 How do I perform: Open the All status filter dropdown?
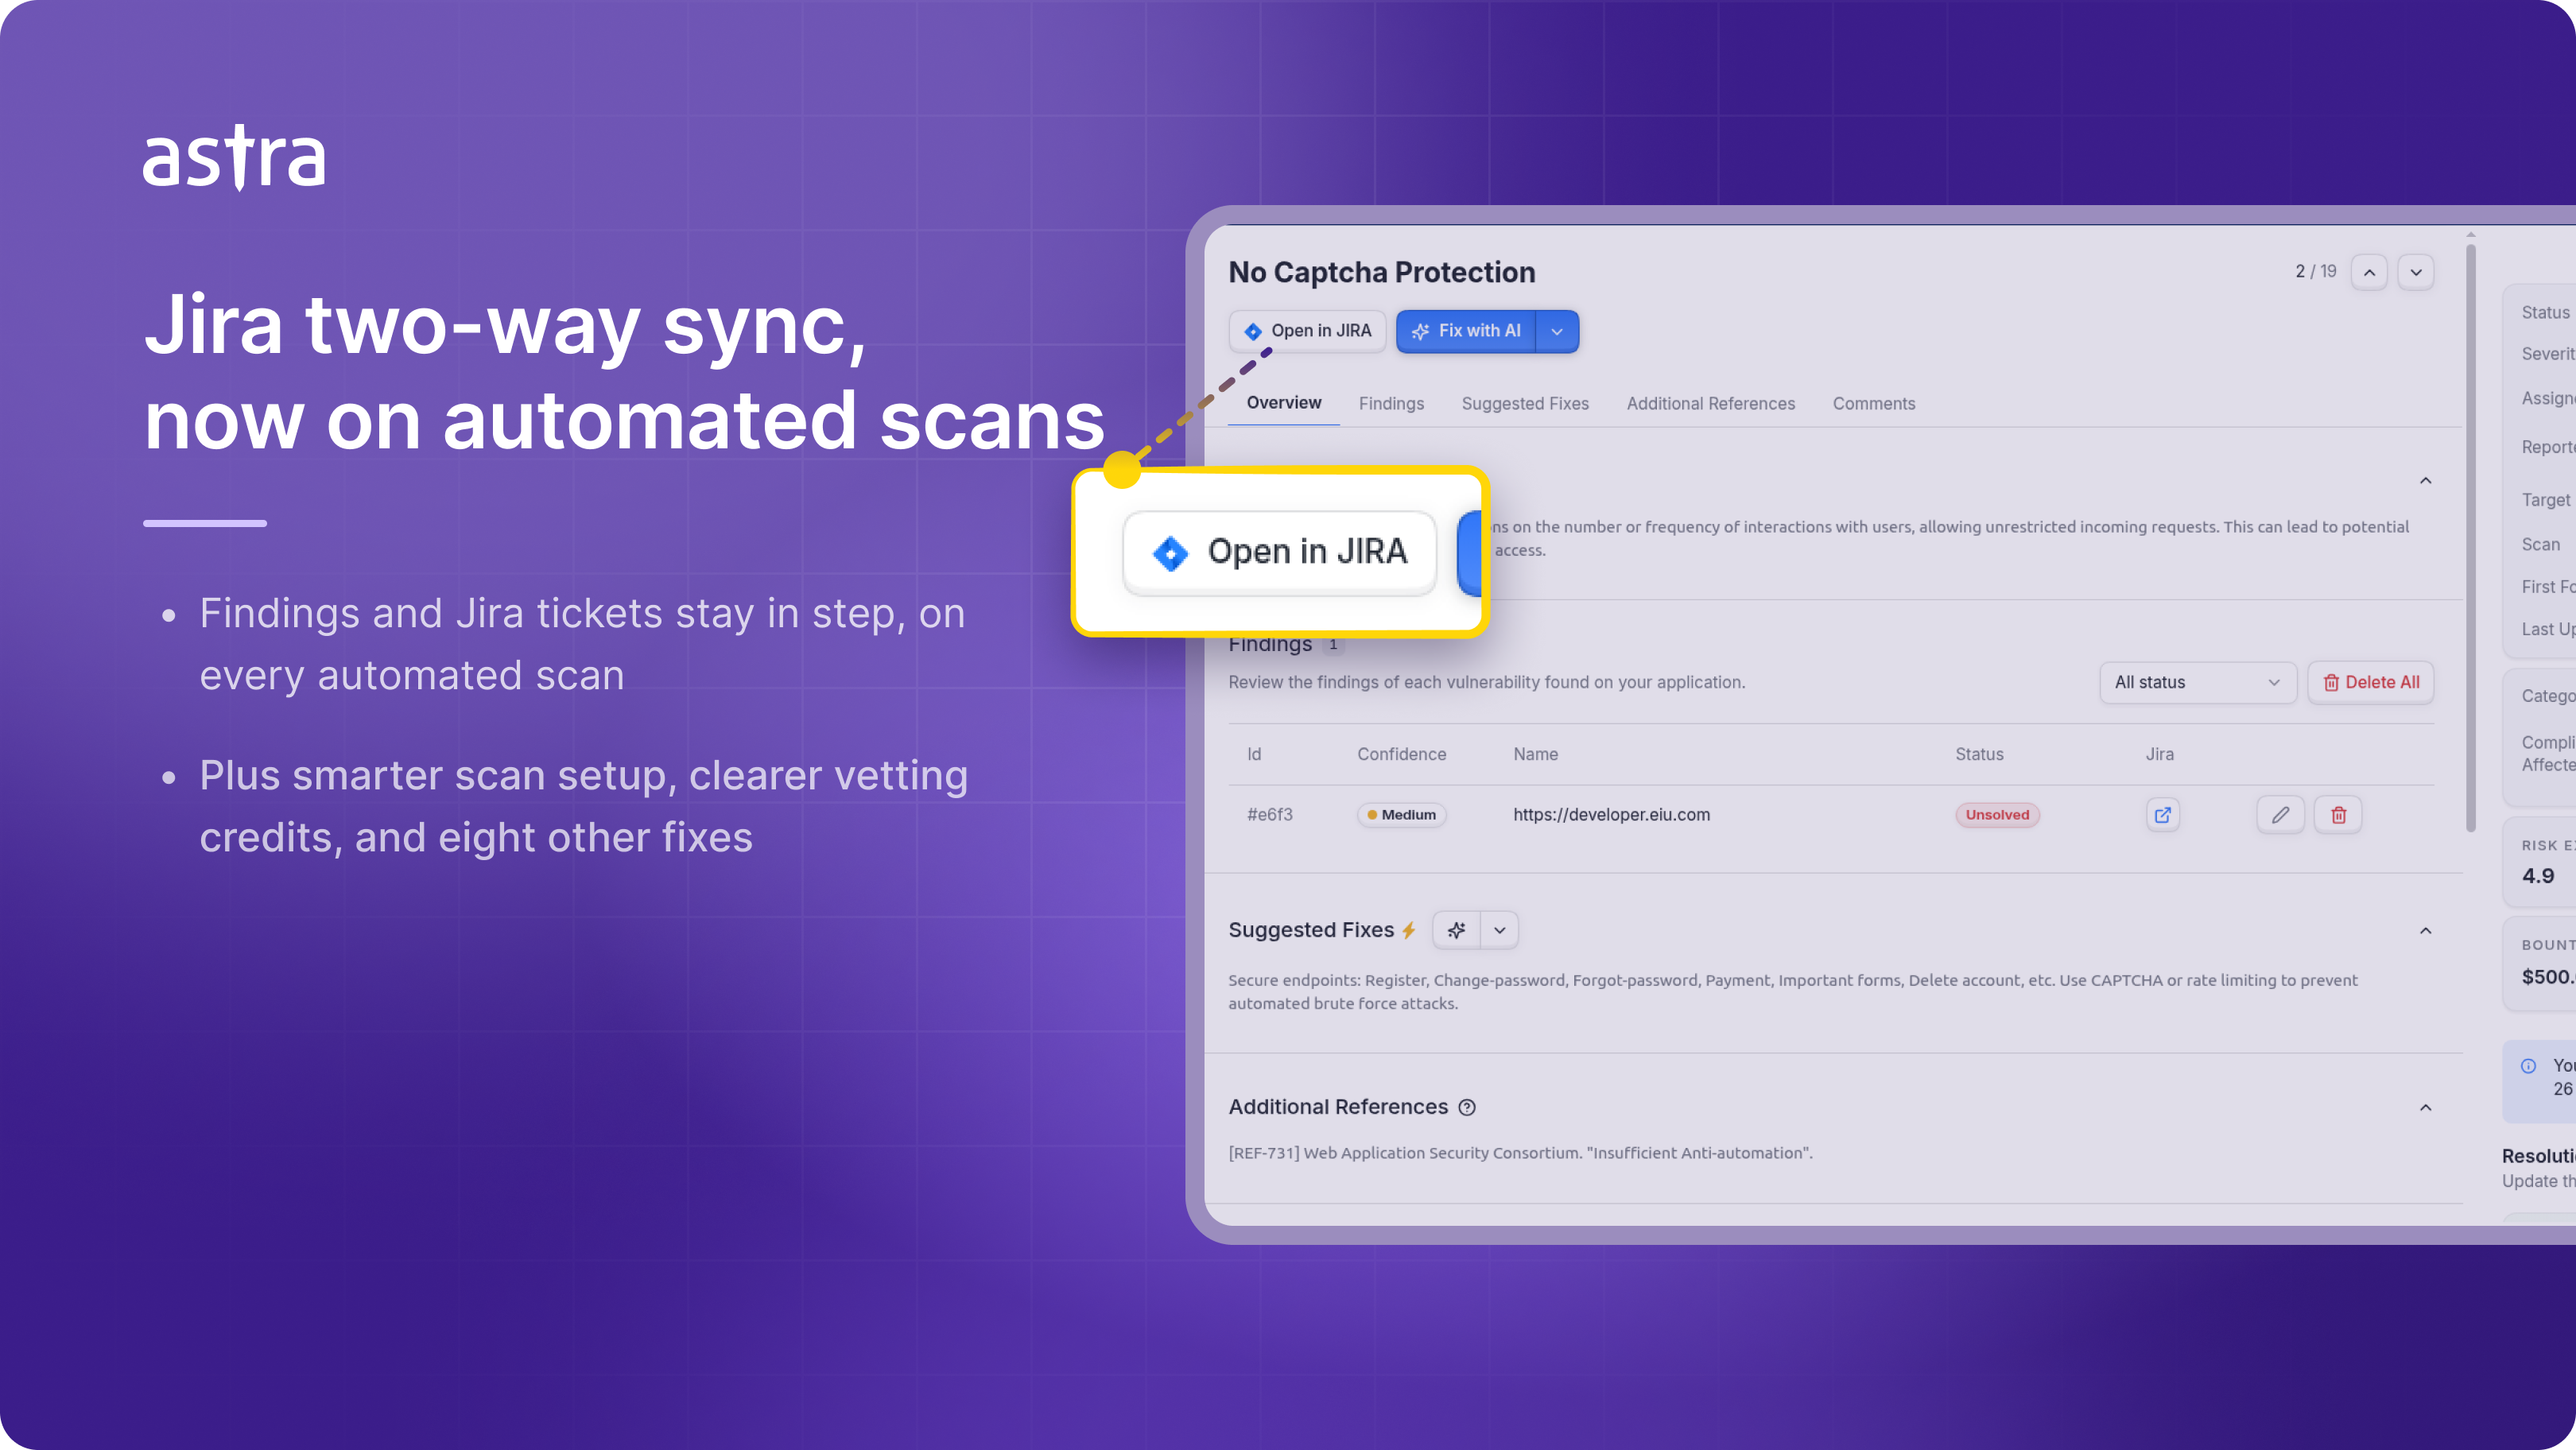(2198, 682)
